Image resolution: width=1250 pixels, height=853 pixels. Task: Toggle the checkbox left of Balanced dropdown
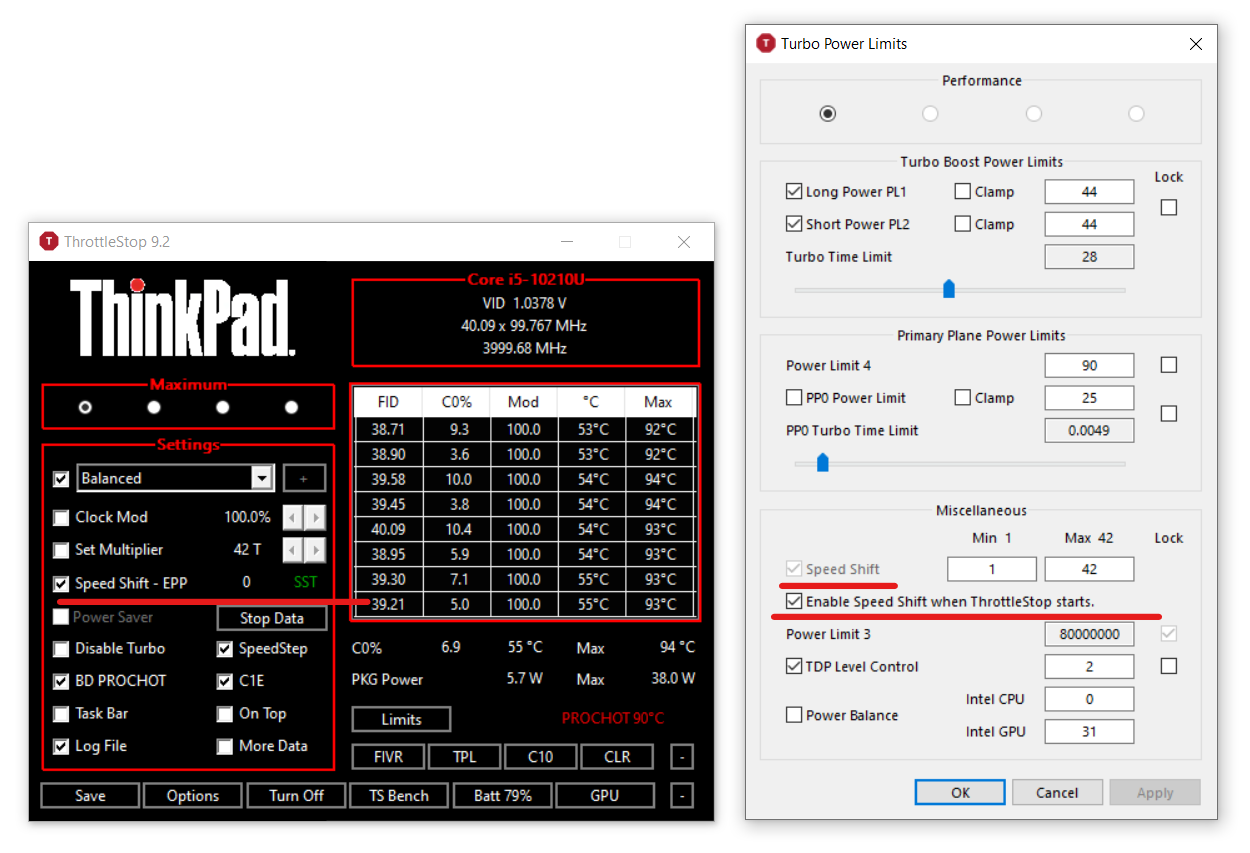point(61,478)
